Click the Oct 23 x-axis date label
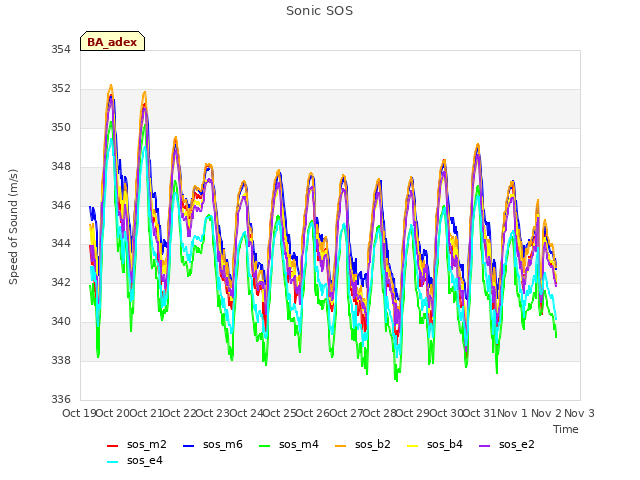 [213, 413]
